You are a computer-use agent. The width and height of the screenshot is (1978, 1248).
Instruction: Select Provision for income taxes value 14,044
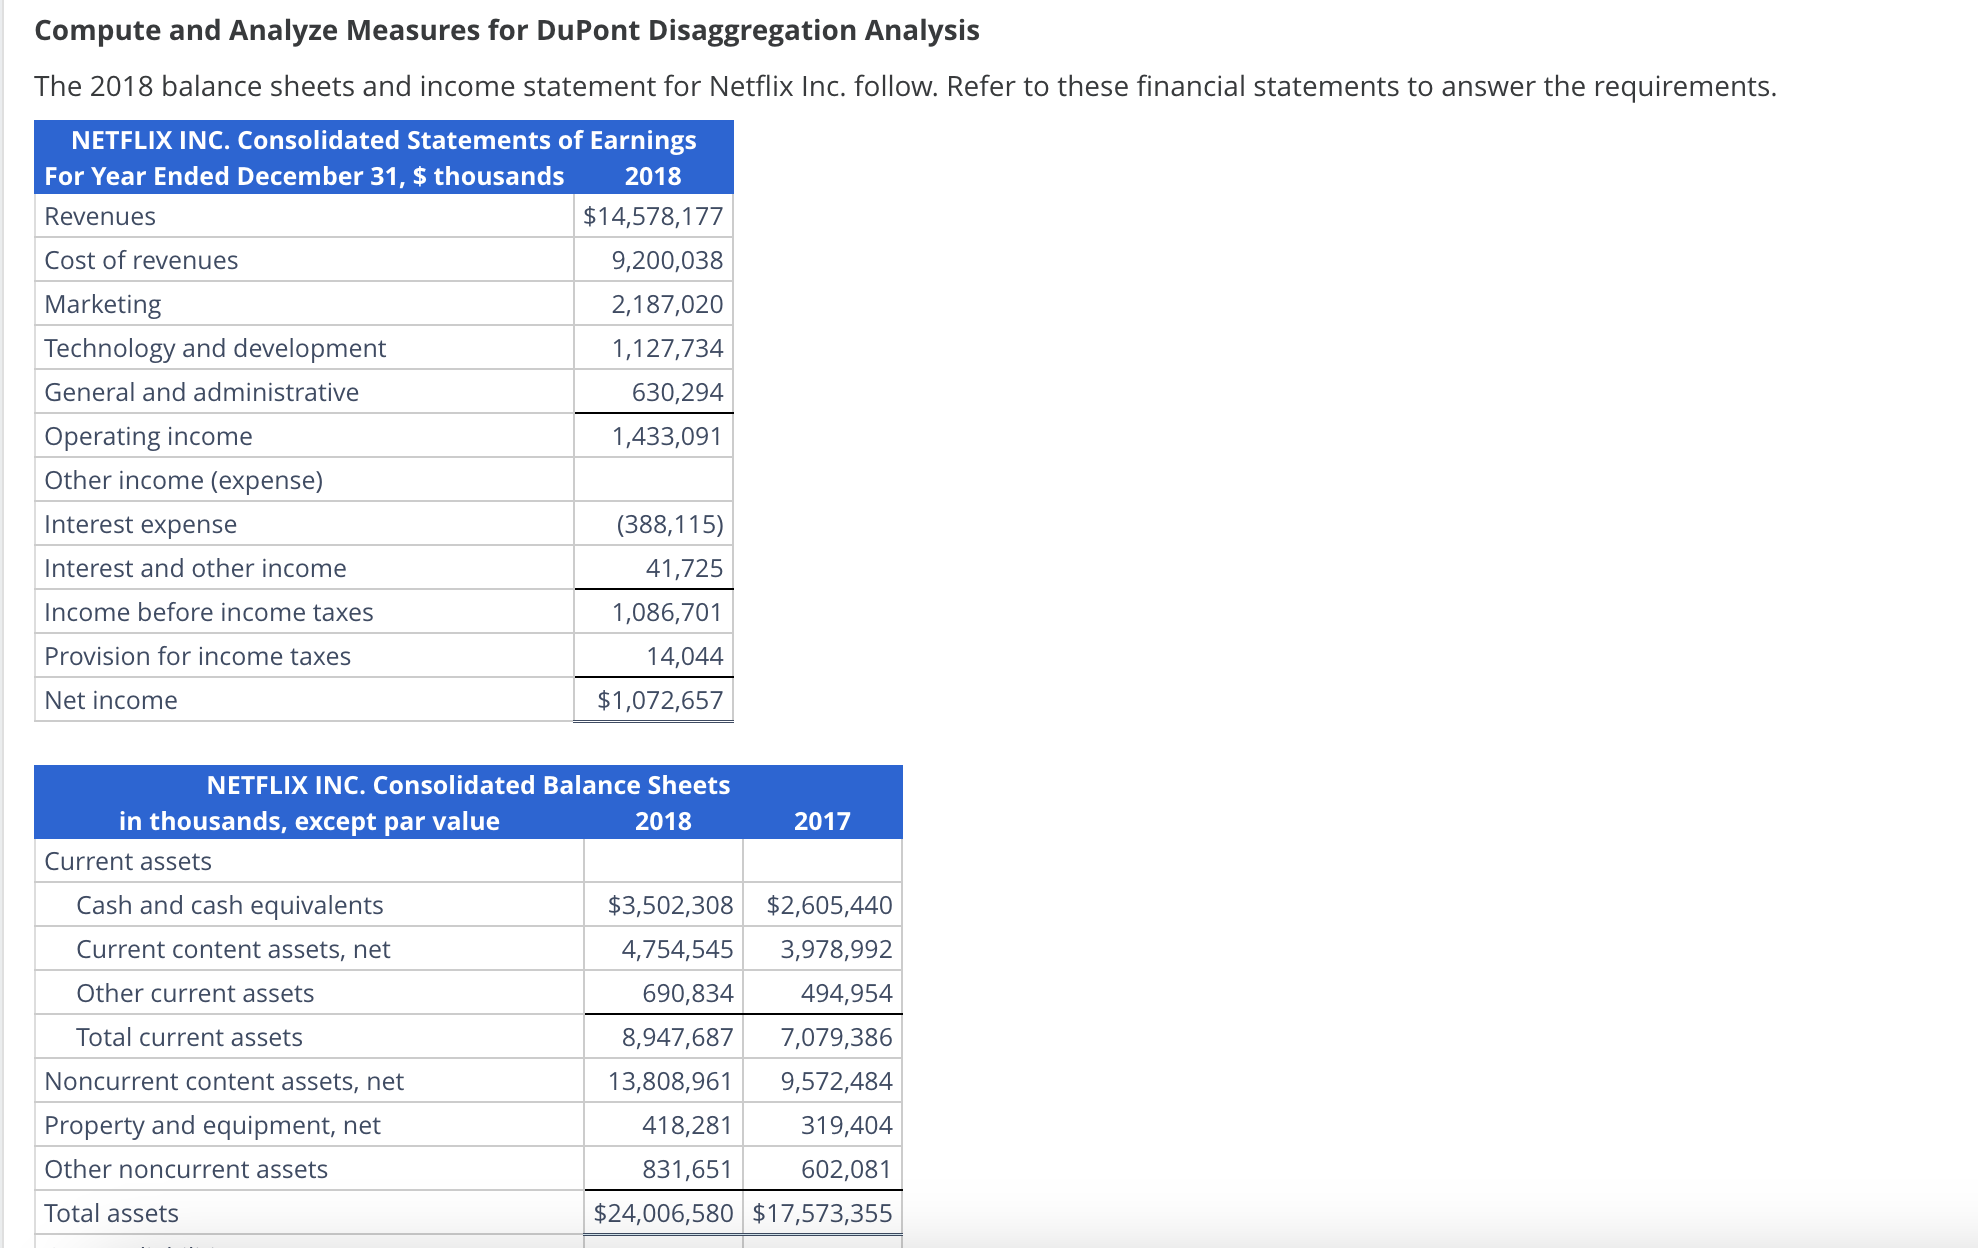(x=684, y=656)
